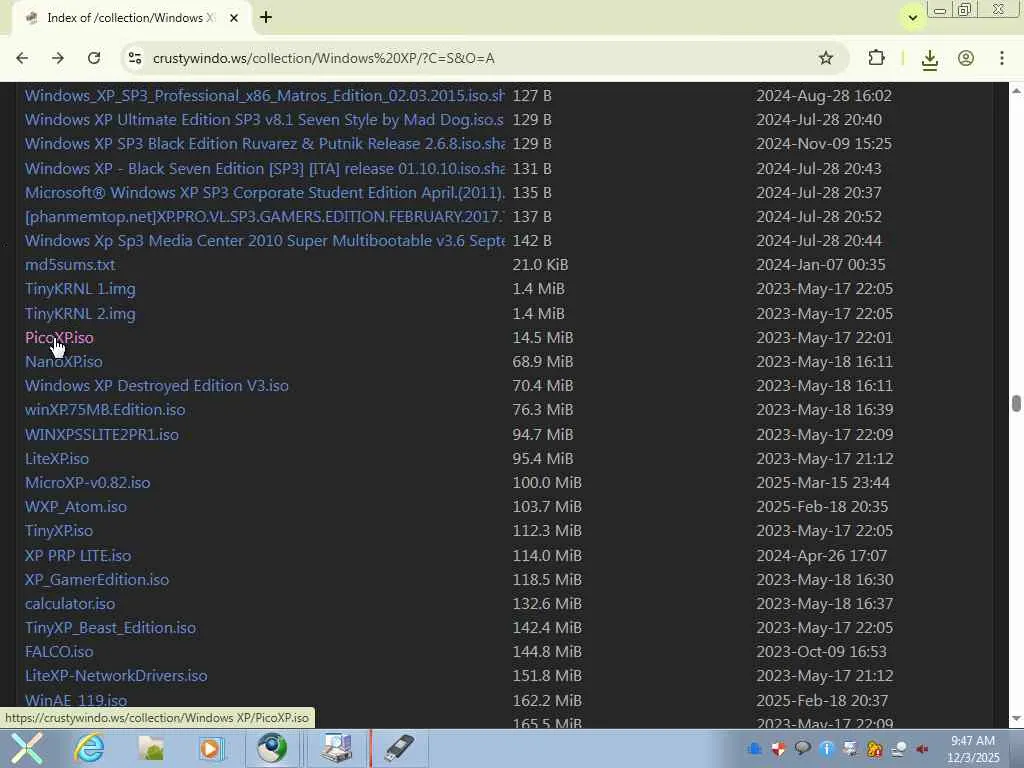The width and height of the screenshot is (1024, 768).
Task: Expand the tab search dropdown arrow
Action: pyautogui.click(x=912, y=18)
